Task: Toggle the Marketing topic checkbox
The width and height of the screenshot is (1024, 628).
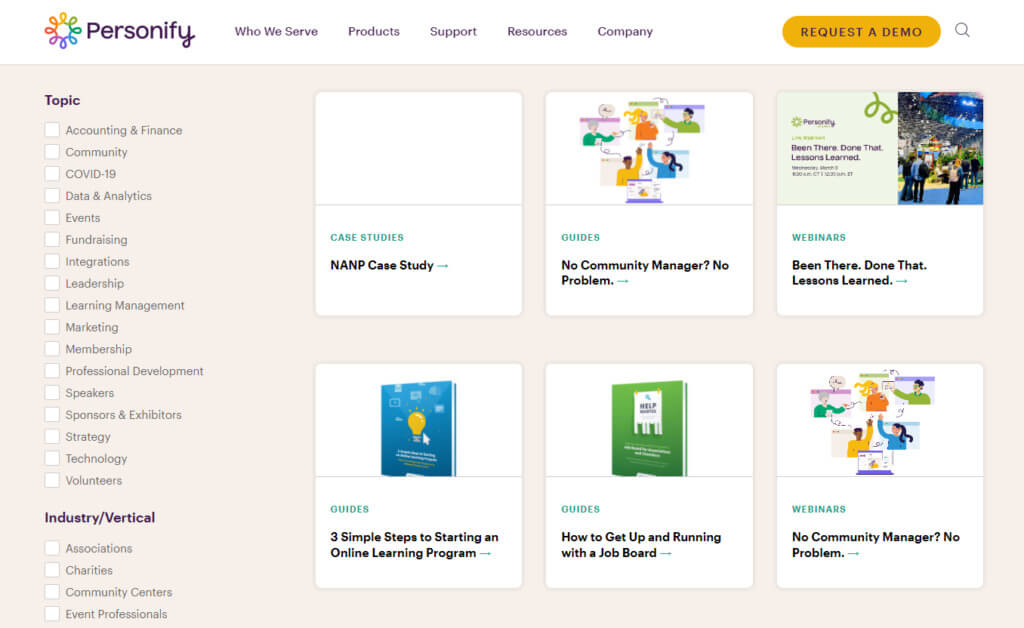Action: click(52, 327)
